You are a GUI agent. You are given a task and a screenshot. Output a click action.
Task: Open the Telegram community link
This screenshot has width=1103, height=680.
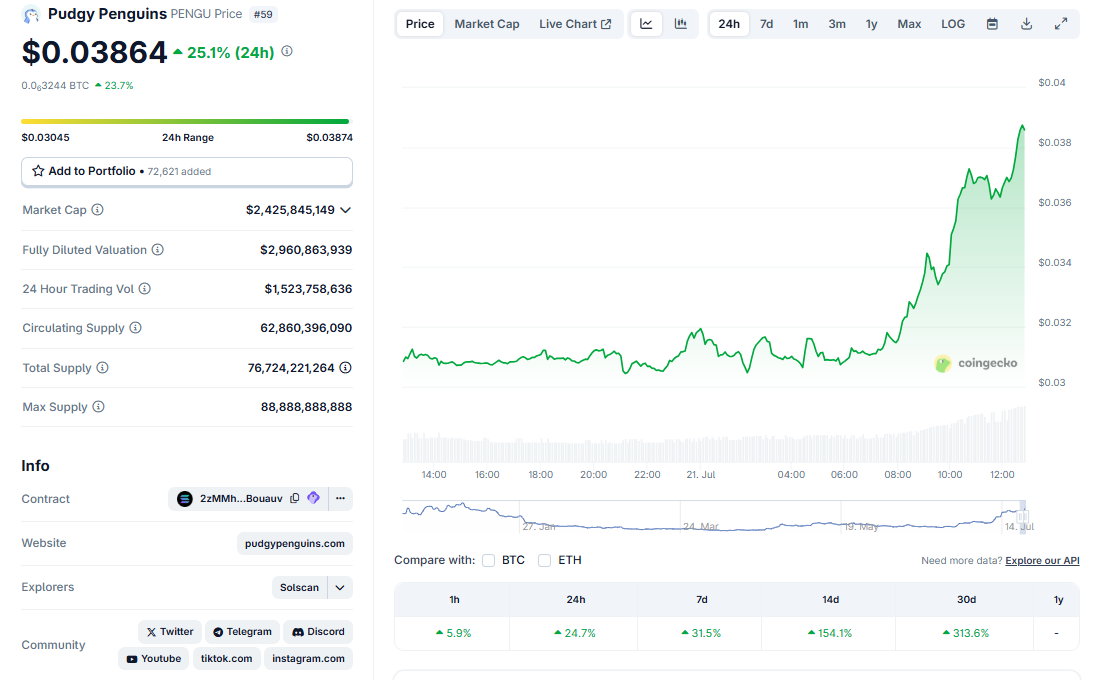click(x=243, y=631)
